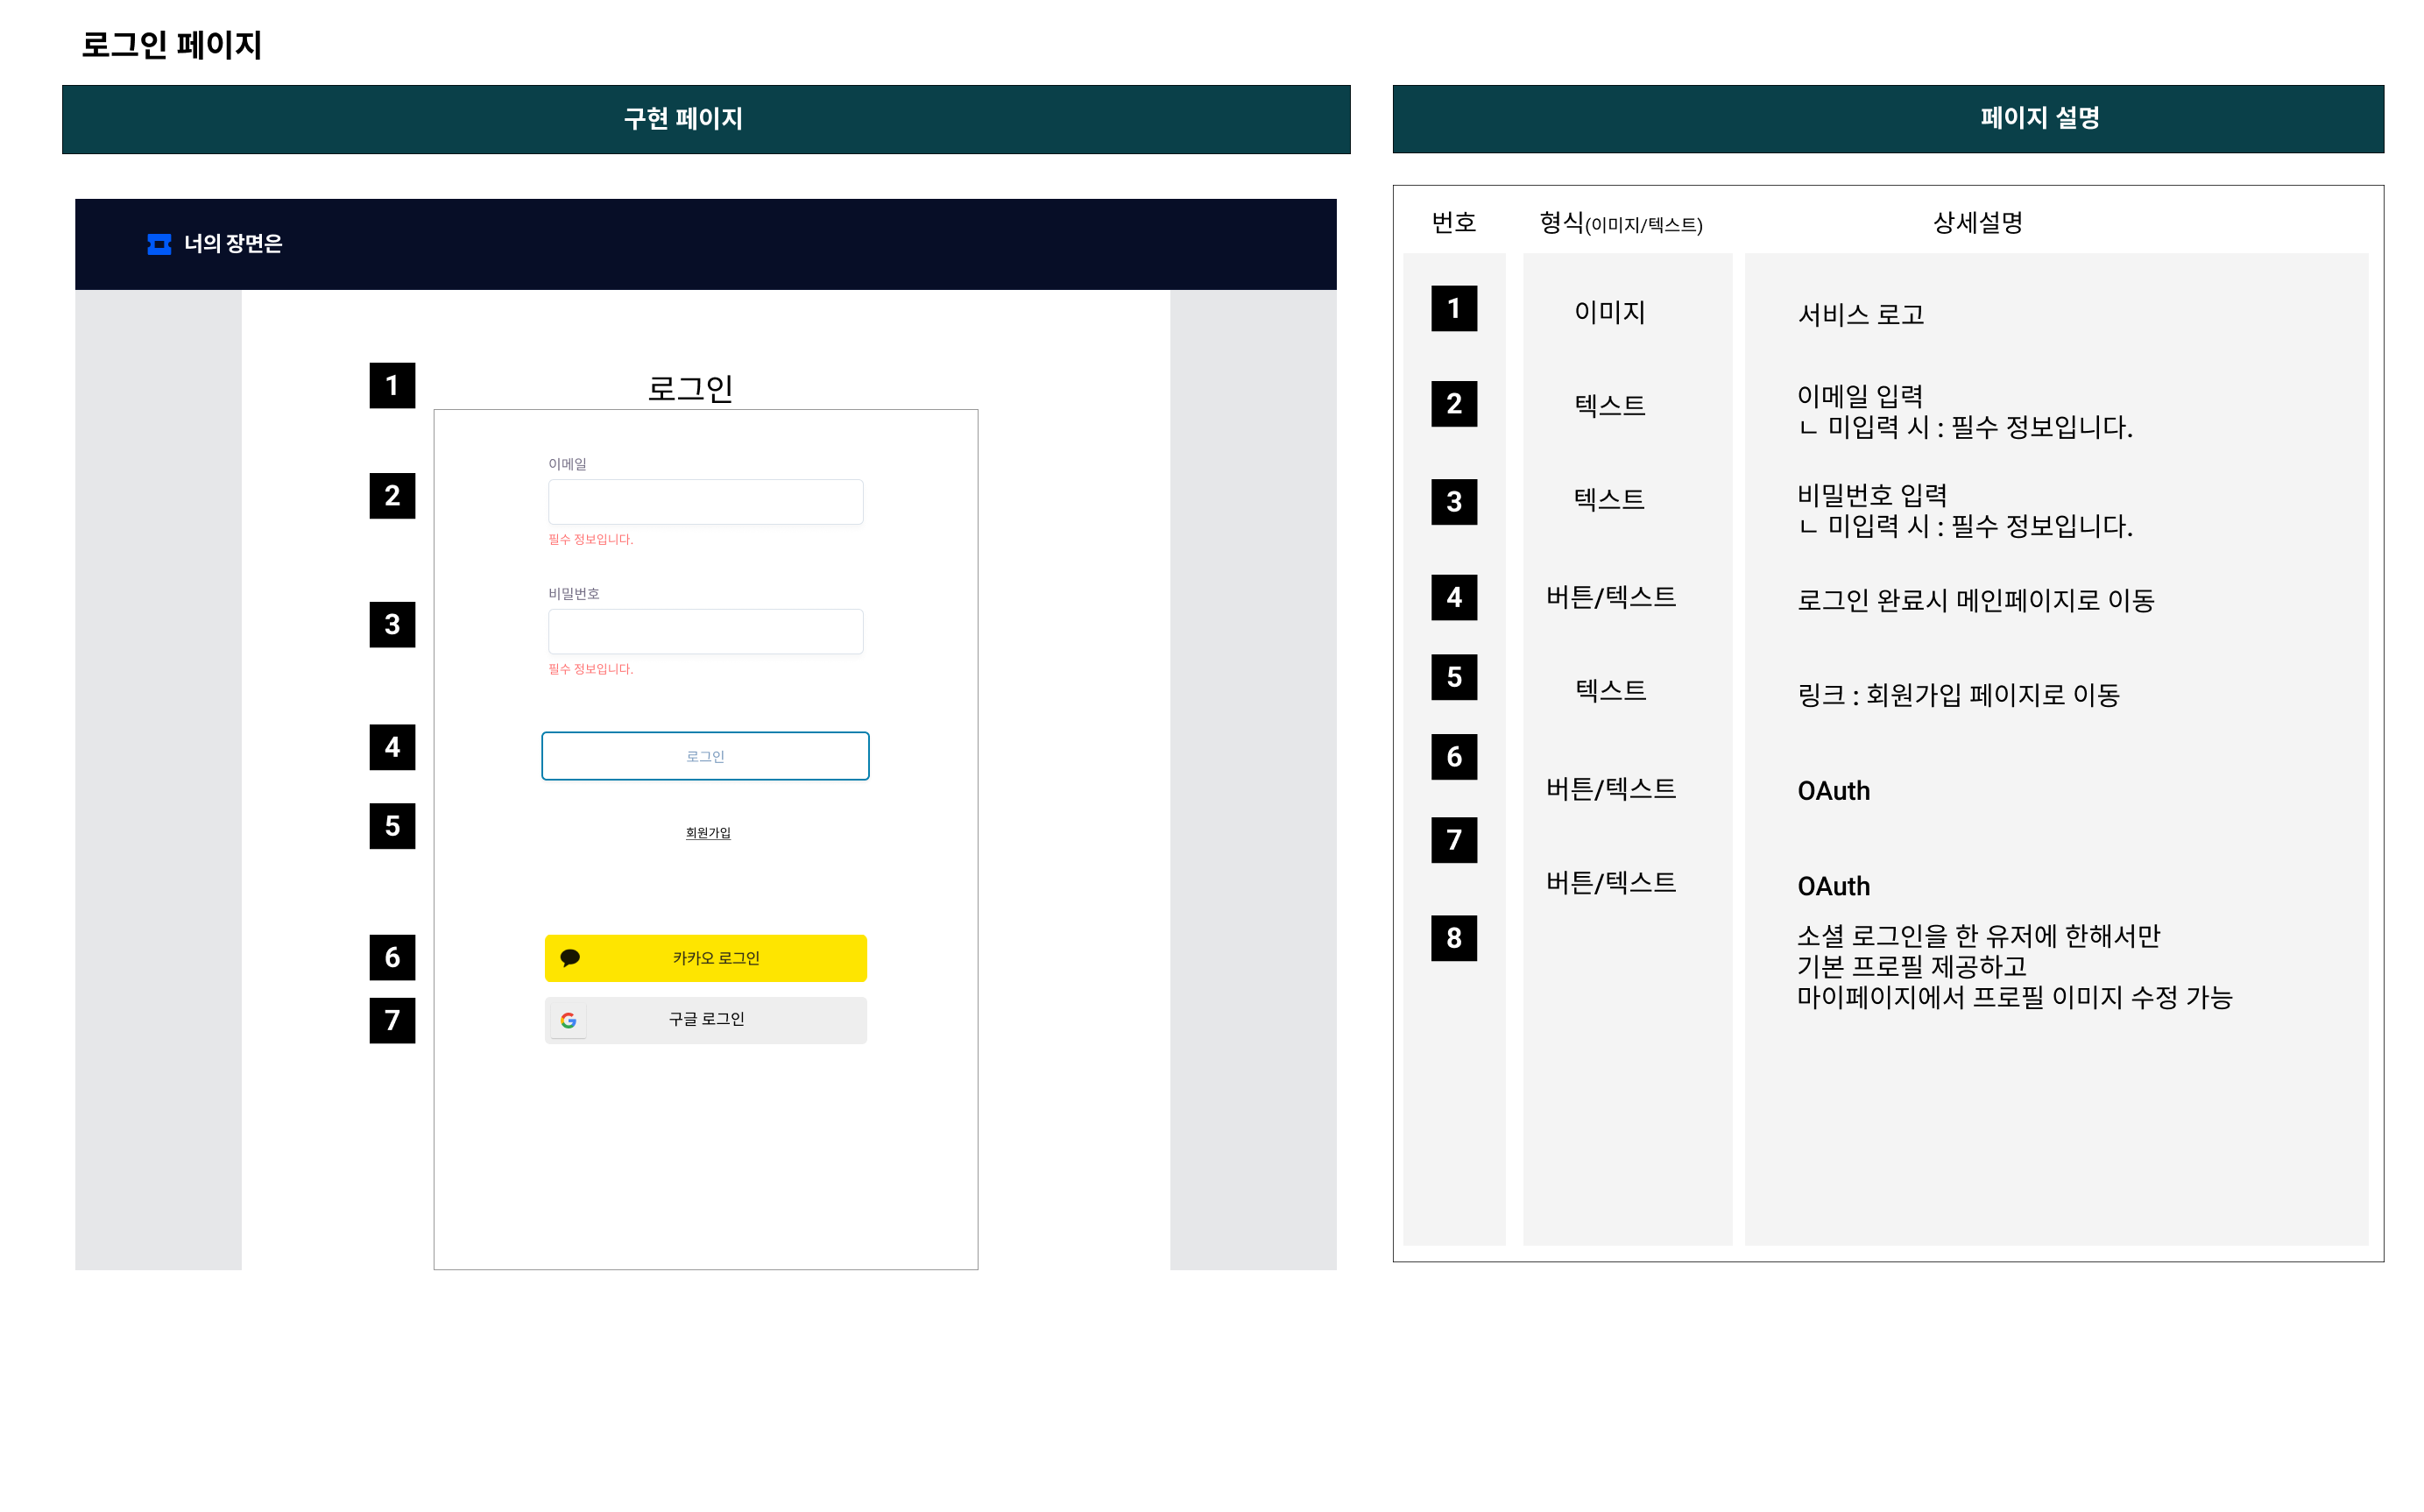Click the Kakao speech bubble icon
Viewport: 2424px width, 1512px height.
570,958
